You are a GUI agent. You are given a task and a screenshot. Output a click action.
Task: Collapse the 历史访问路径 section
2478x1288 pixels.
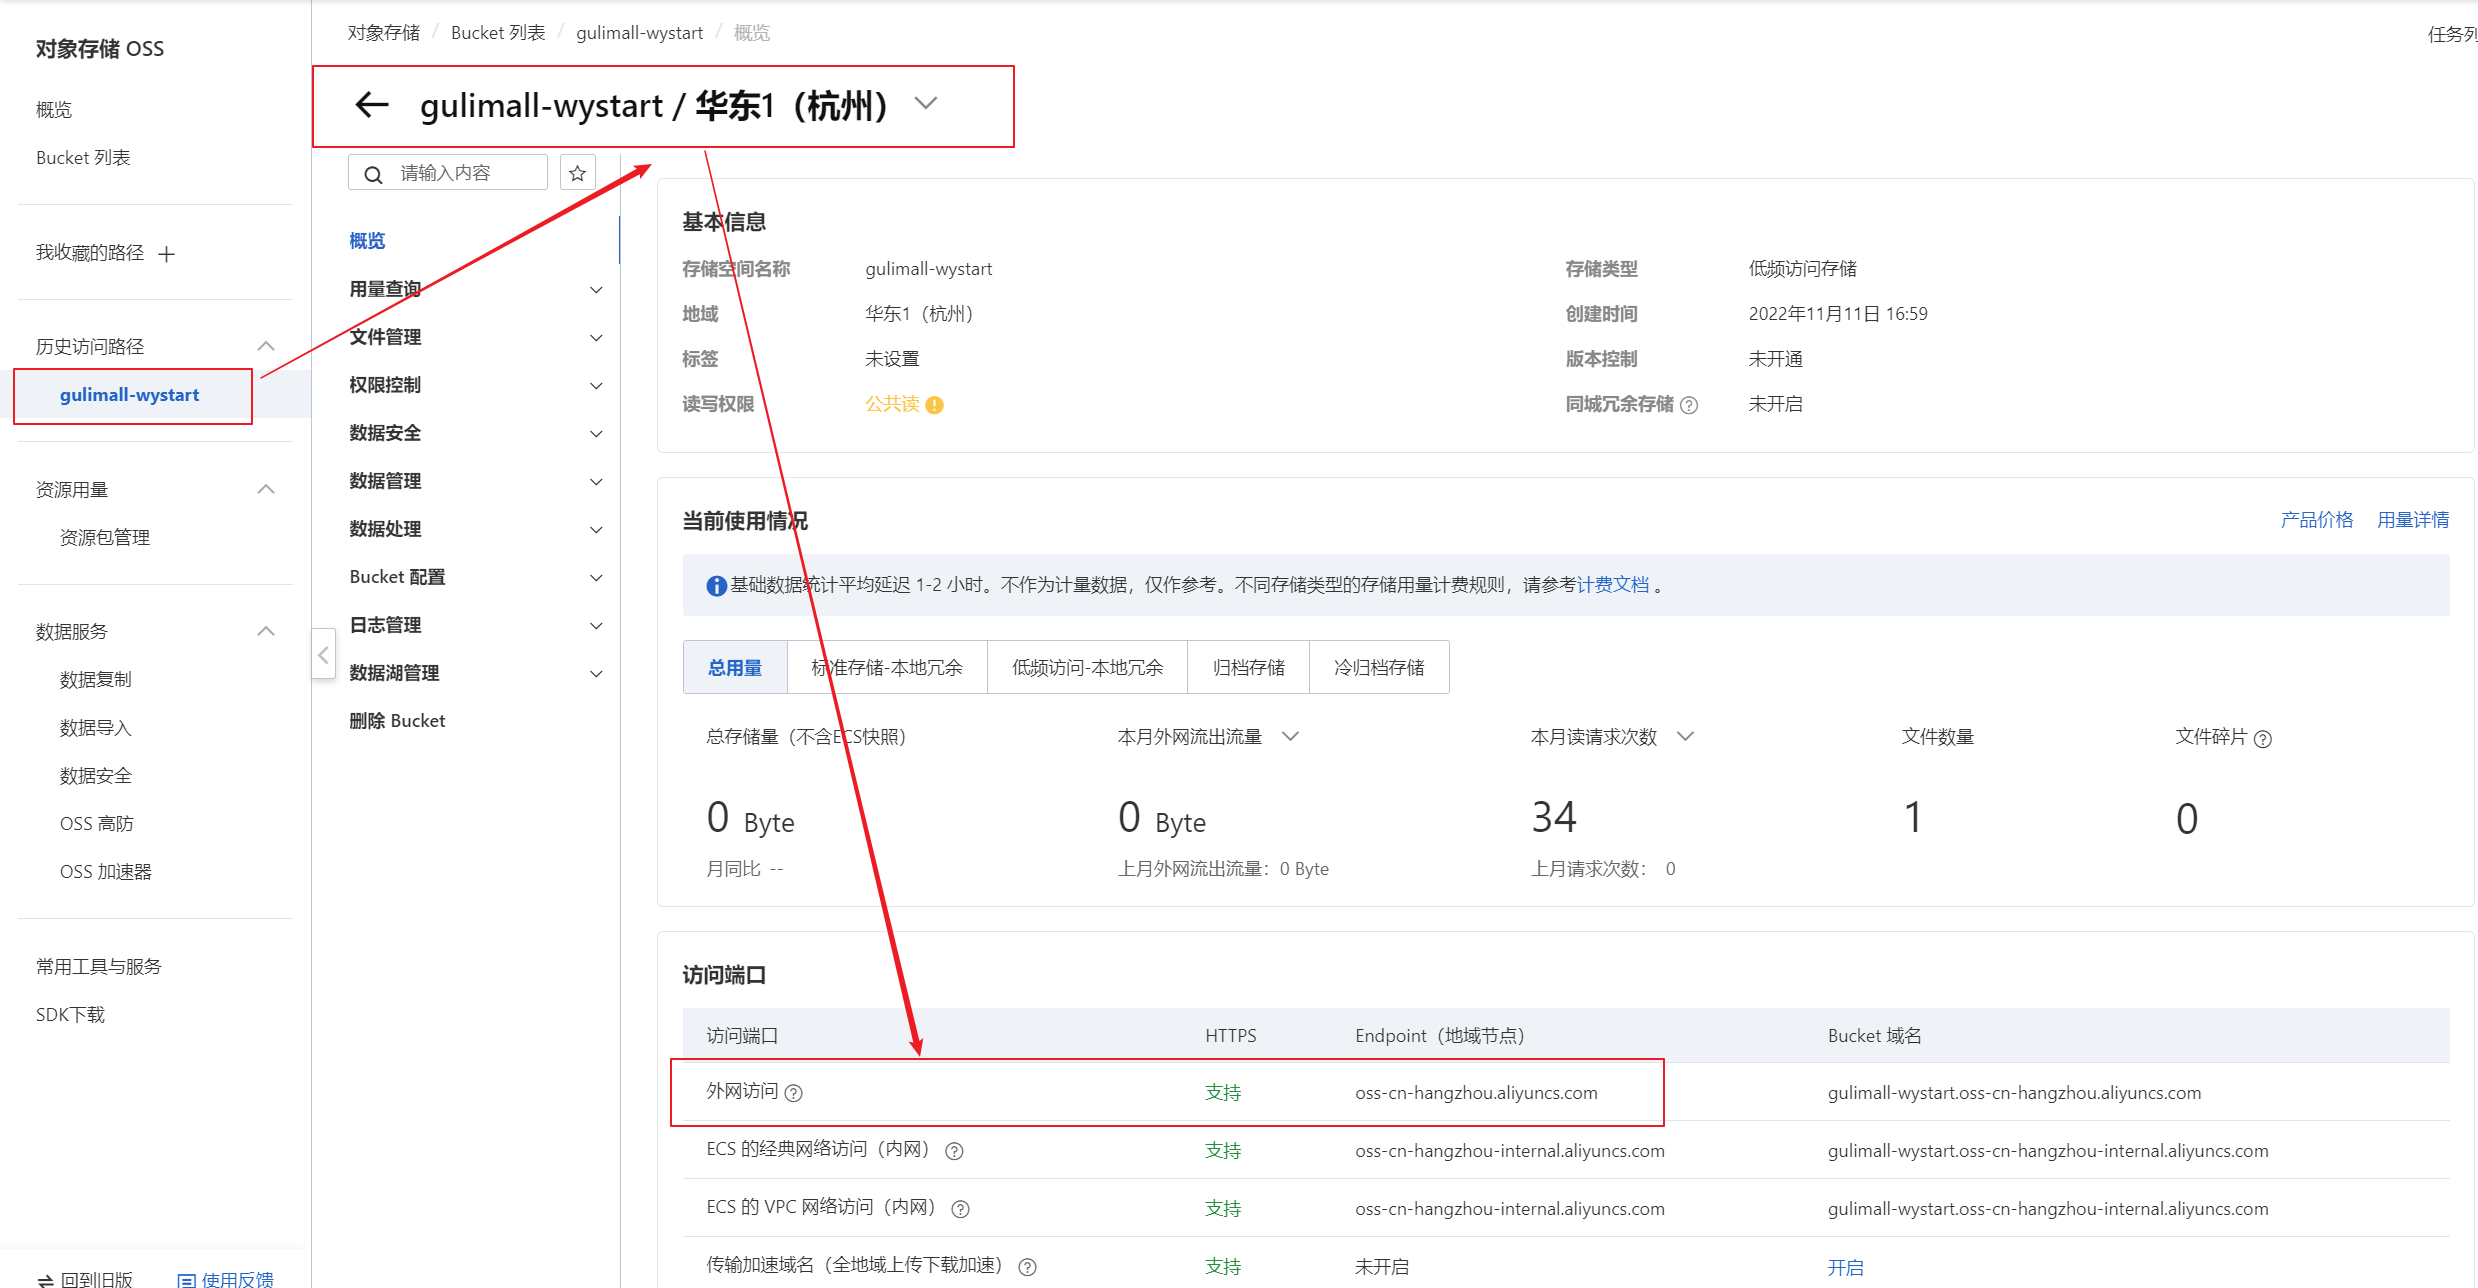click(265, 346)
